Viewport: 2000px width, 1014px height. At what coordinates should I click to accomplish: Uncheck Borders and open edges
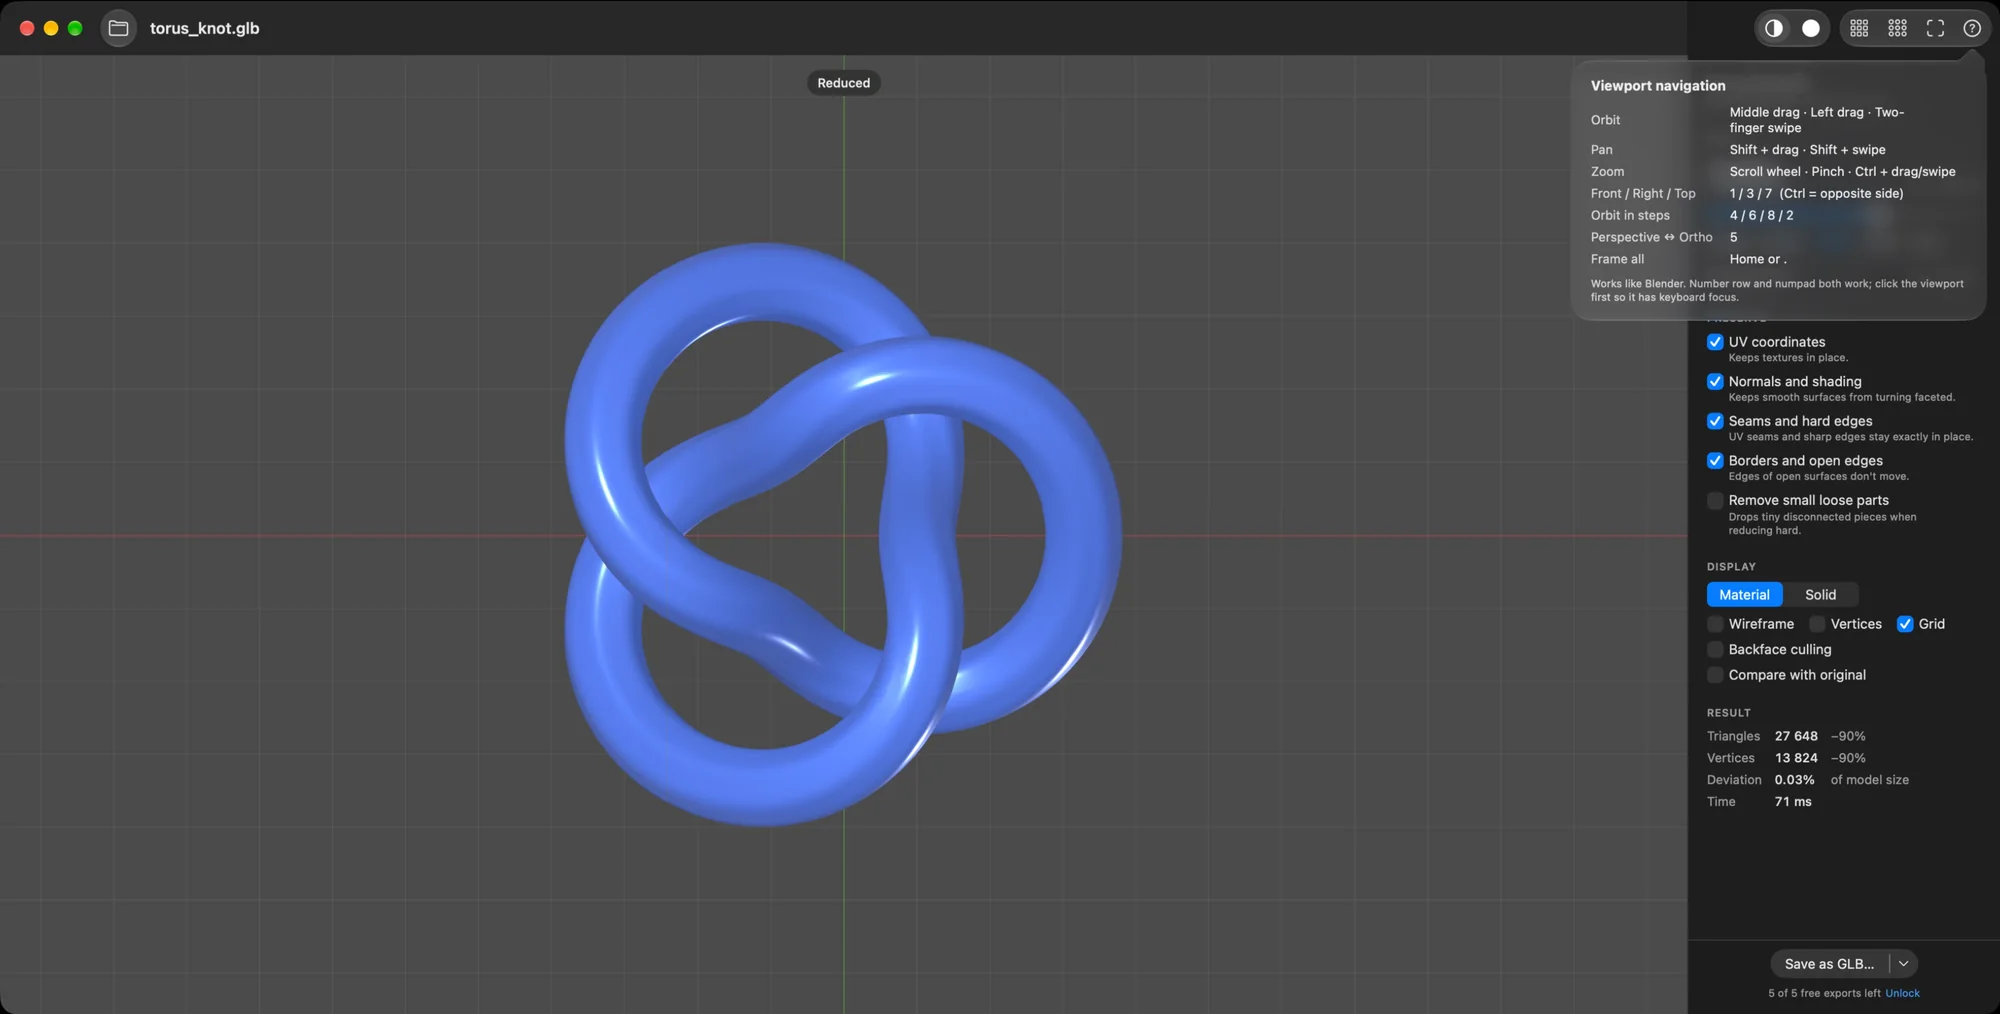[1715, 460]
